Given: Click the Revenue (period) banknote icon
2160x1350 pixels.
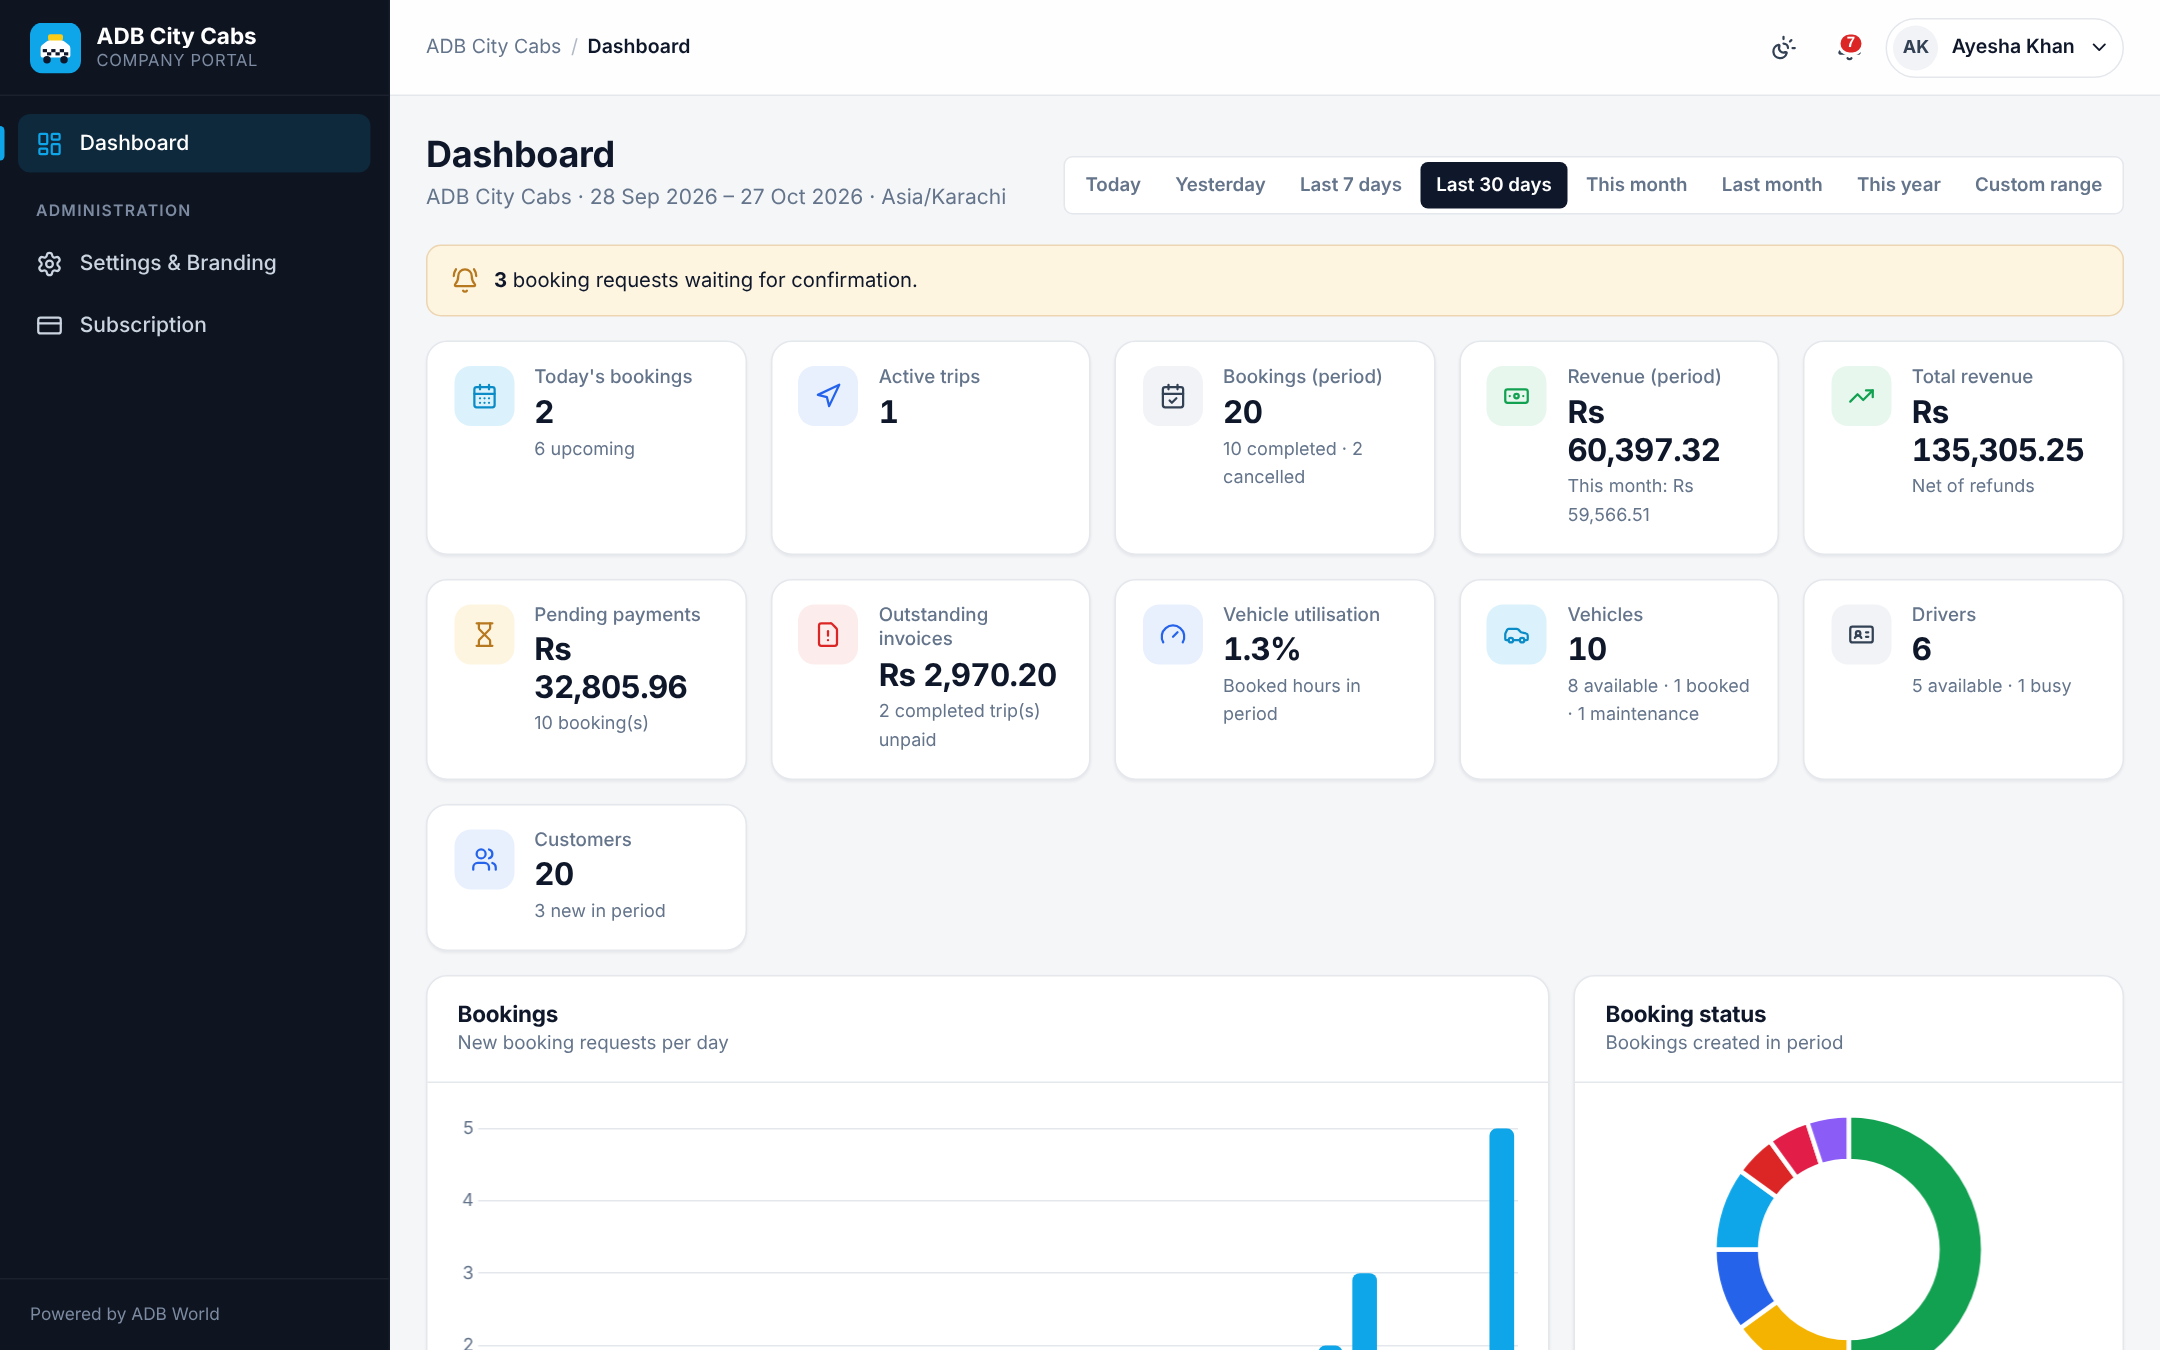Looking at the screenshot, I should pos(1517,396).
